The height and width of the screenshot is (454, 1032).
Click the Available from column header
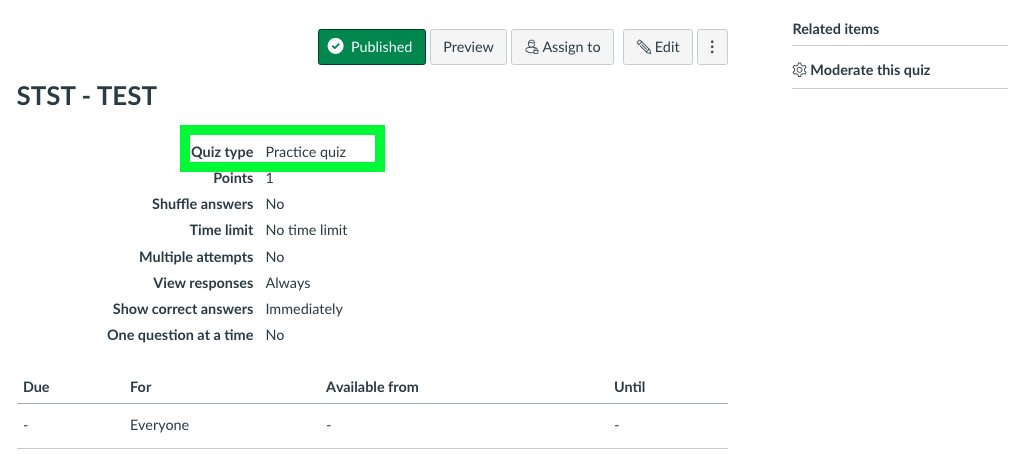[x=372, y=387]
